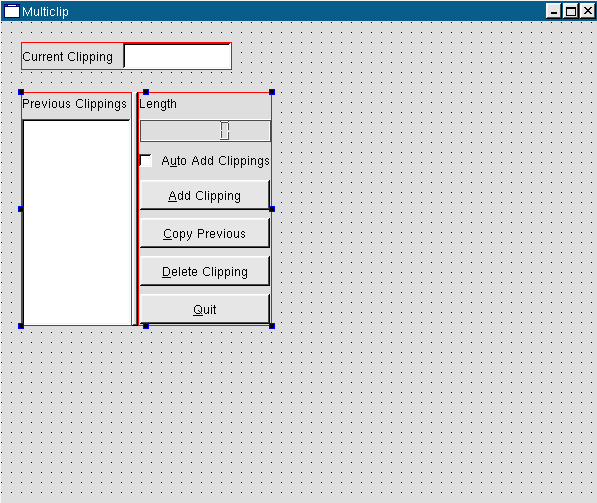Minimize the Multiclip window
Image resolution: width=597 pixels, height=503 pixels.
553,11
